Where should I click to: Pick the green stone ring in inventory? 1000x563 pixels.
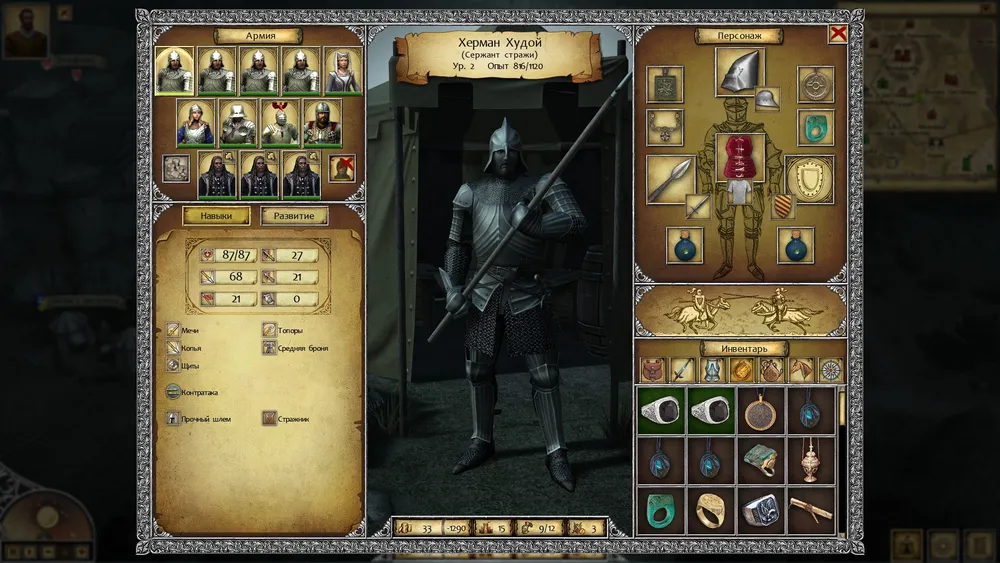pos(761,460)
